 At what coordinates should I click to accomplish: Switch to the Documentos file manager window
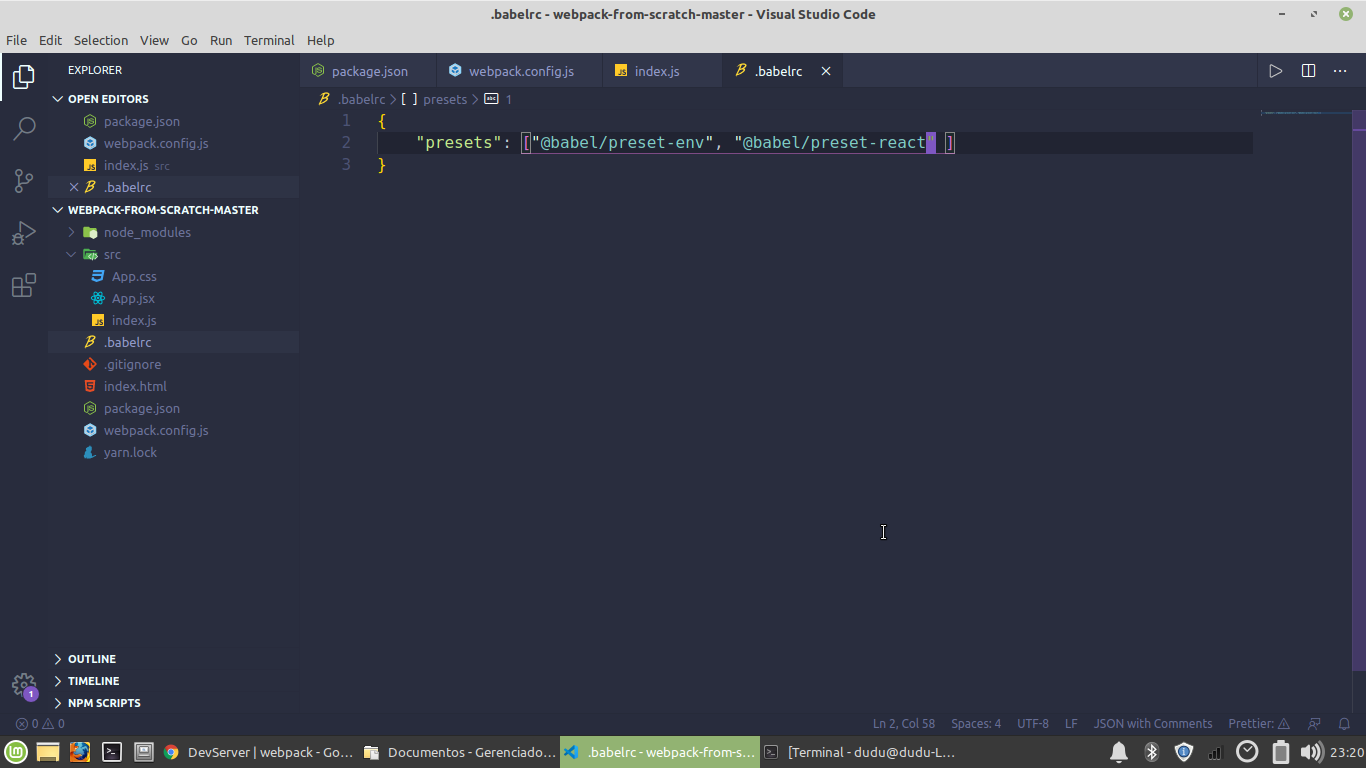[x=460, y=752]
